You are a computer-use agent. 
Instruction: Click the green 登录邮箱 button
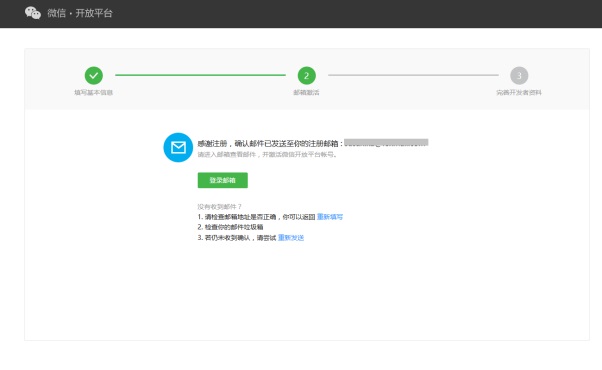point(223,180)
